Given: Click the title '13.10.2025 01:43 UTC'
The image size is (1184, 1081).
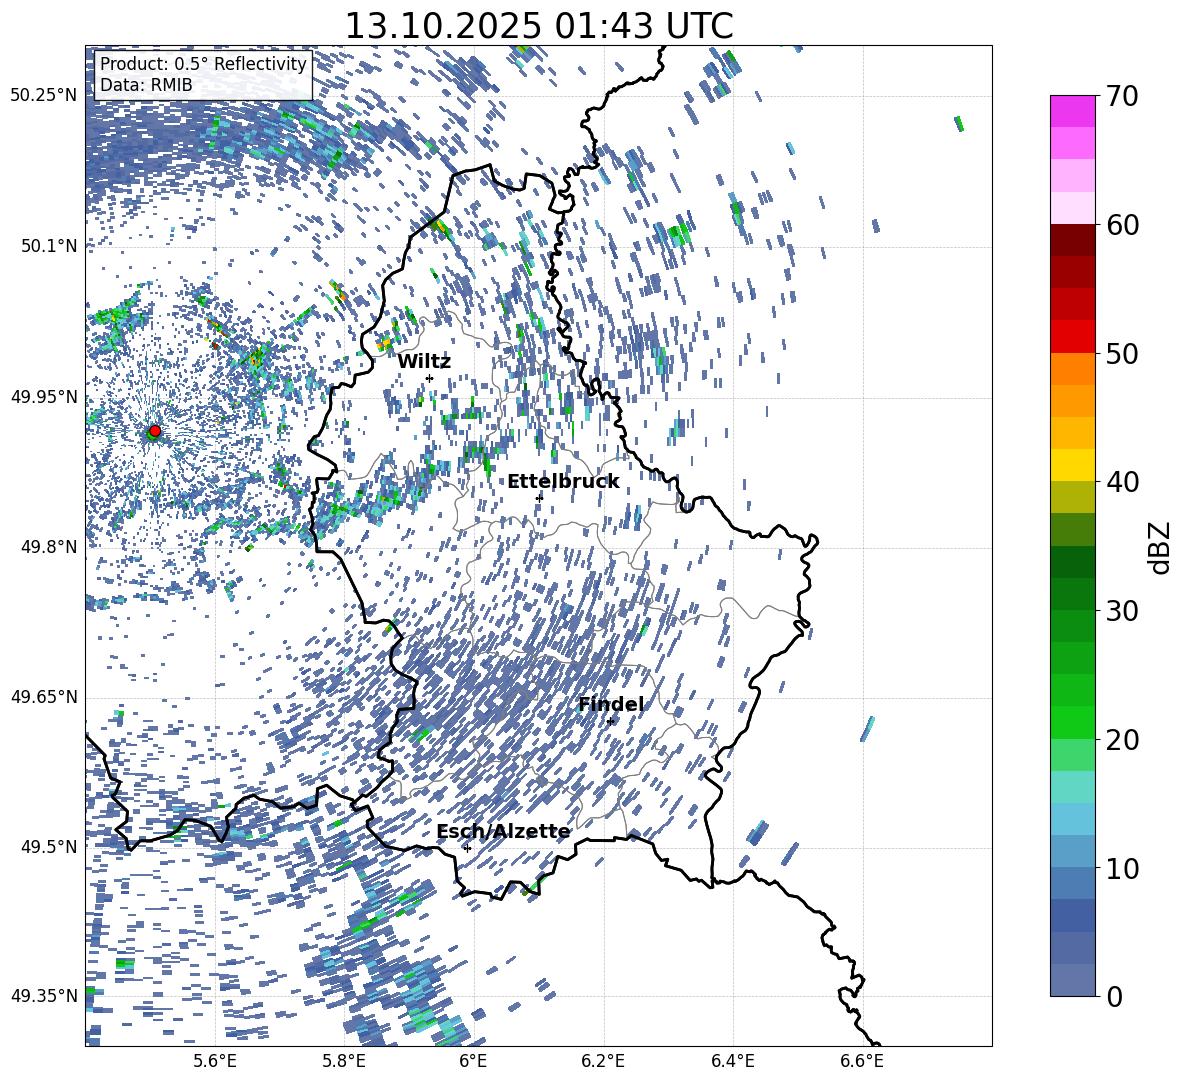Looking at the screenshot, I should [x=538, y=26].
